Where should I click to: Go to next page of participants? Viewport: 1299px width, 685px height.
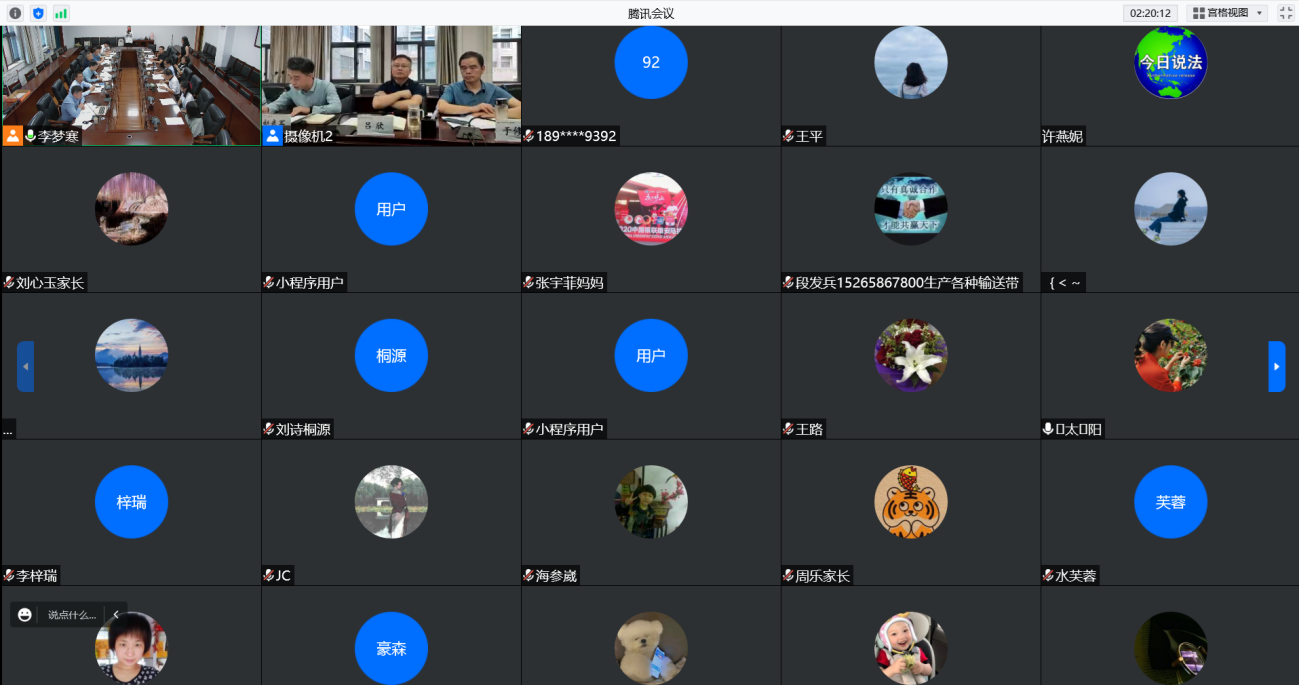tap(1276, 367)
